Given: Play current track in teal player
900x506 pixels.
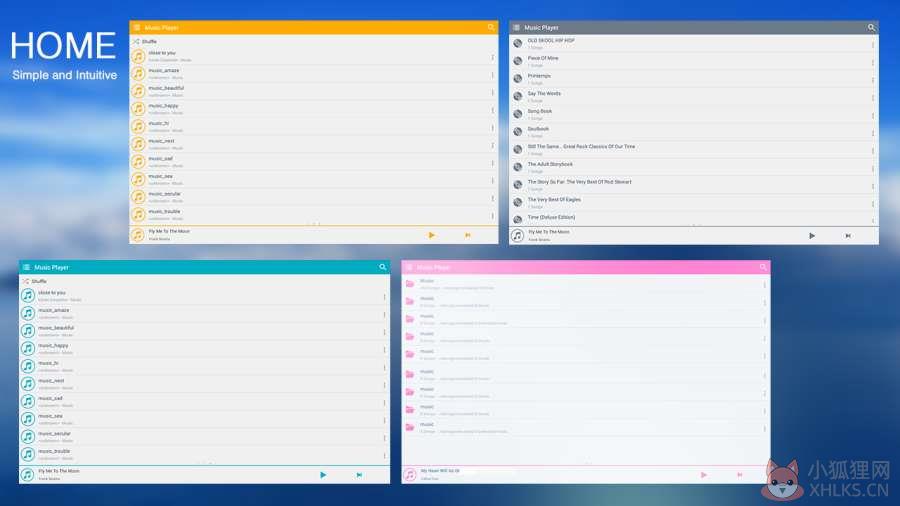Looking at the screenshot, I should [323, 475].
